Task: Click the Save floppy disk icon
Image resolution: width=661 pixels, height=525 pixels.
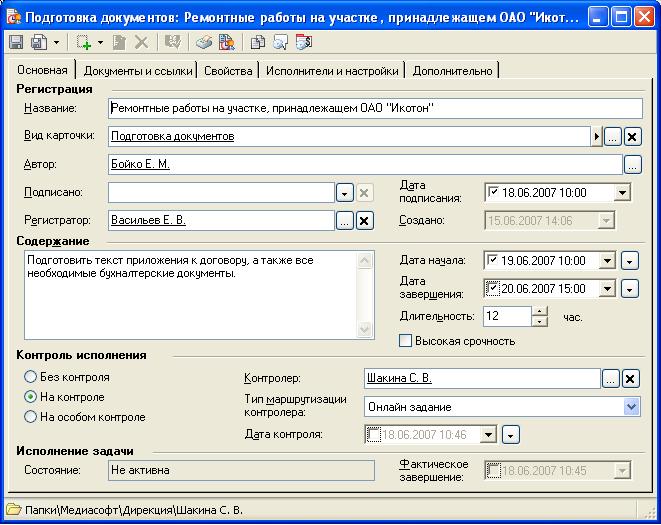Action: 16,43
